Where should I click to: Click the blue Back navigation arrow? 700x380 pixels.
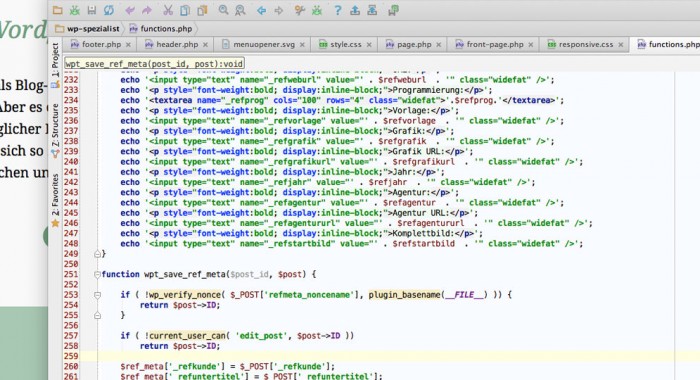pyautogui.click(x=262, y=10)
